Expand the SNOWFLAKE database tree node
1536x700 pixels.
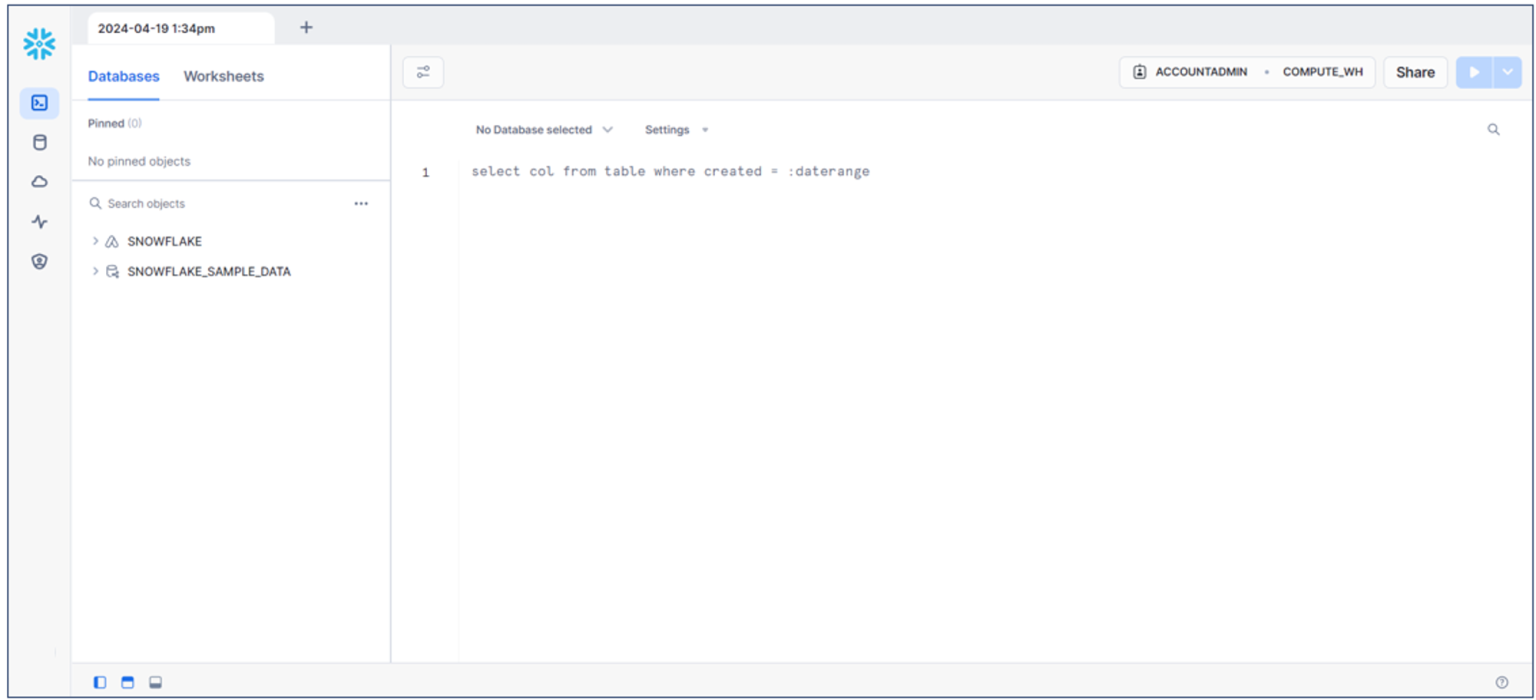coord(95,241)
